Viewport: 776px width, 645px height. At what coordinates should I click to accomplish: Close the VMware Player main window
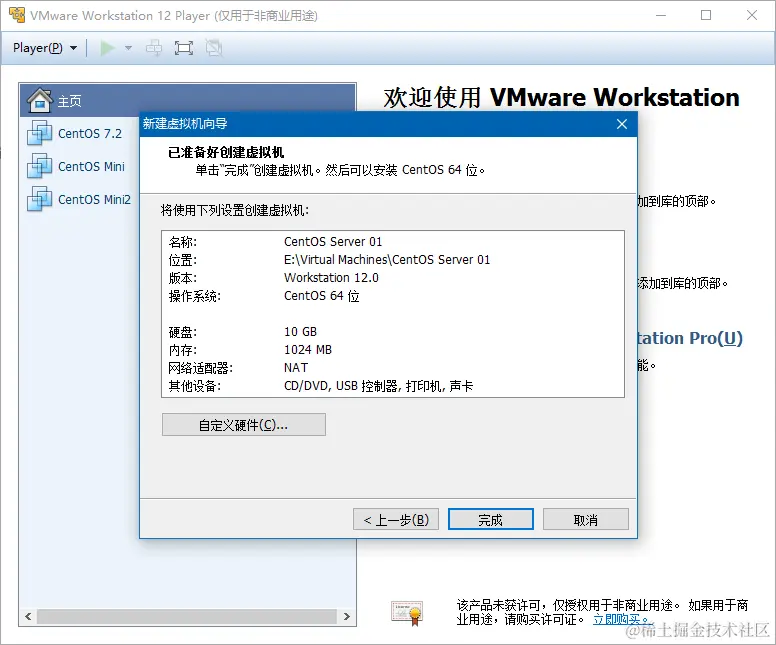point(752,15)
